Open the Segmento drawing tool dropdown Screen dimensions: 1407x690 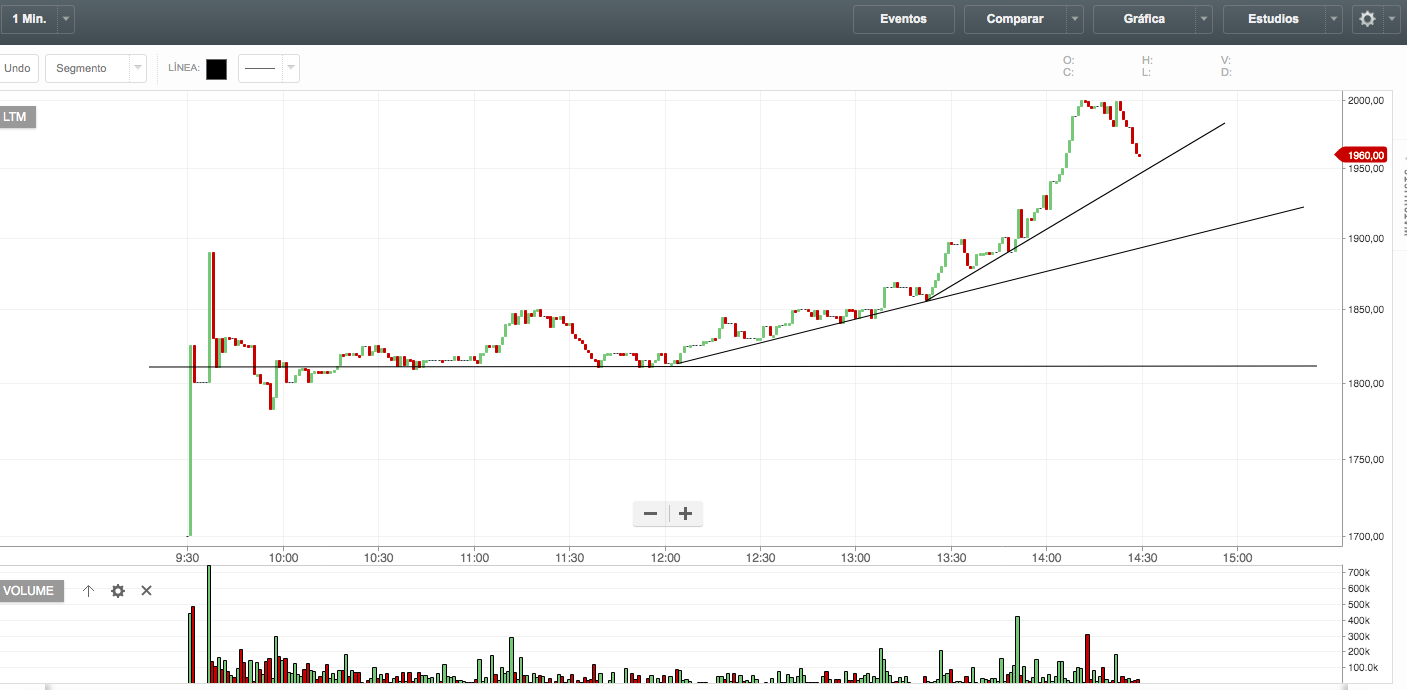(x=137, y=68)
